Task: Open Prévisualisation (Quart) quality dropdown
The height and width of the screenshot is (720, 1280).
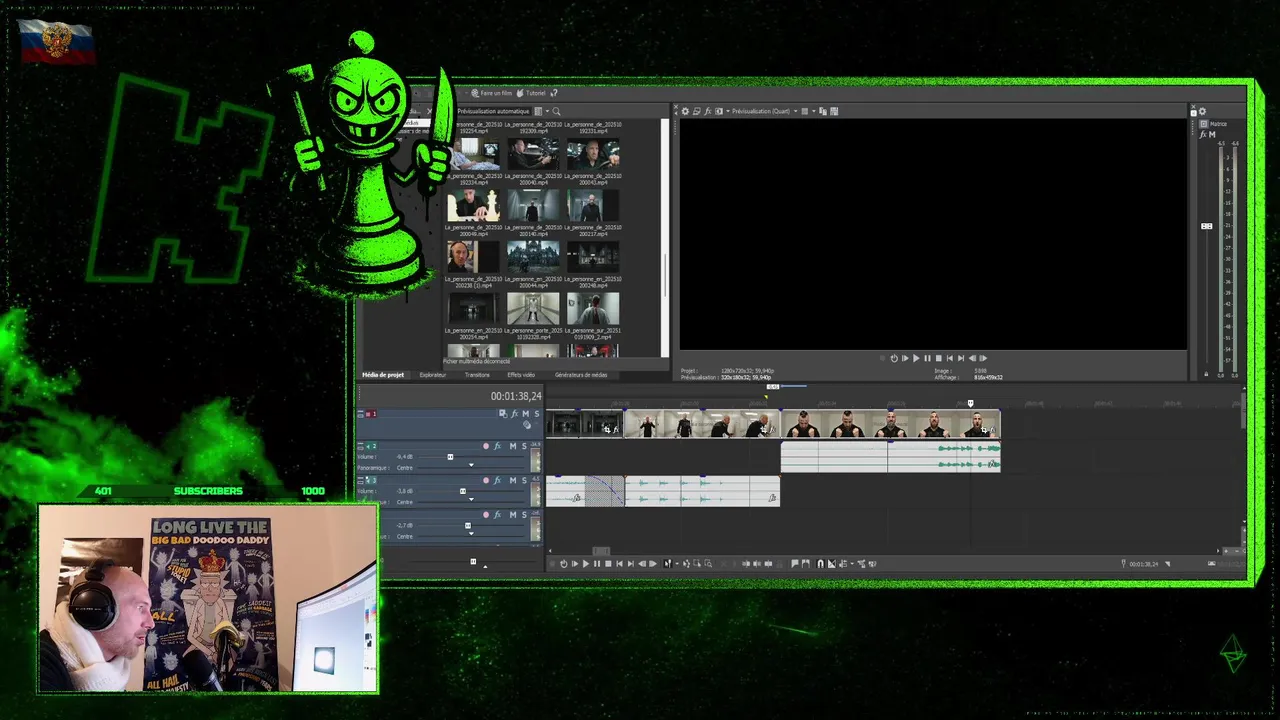Action: click(x=765, y=111)
